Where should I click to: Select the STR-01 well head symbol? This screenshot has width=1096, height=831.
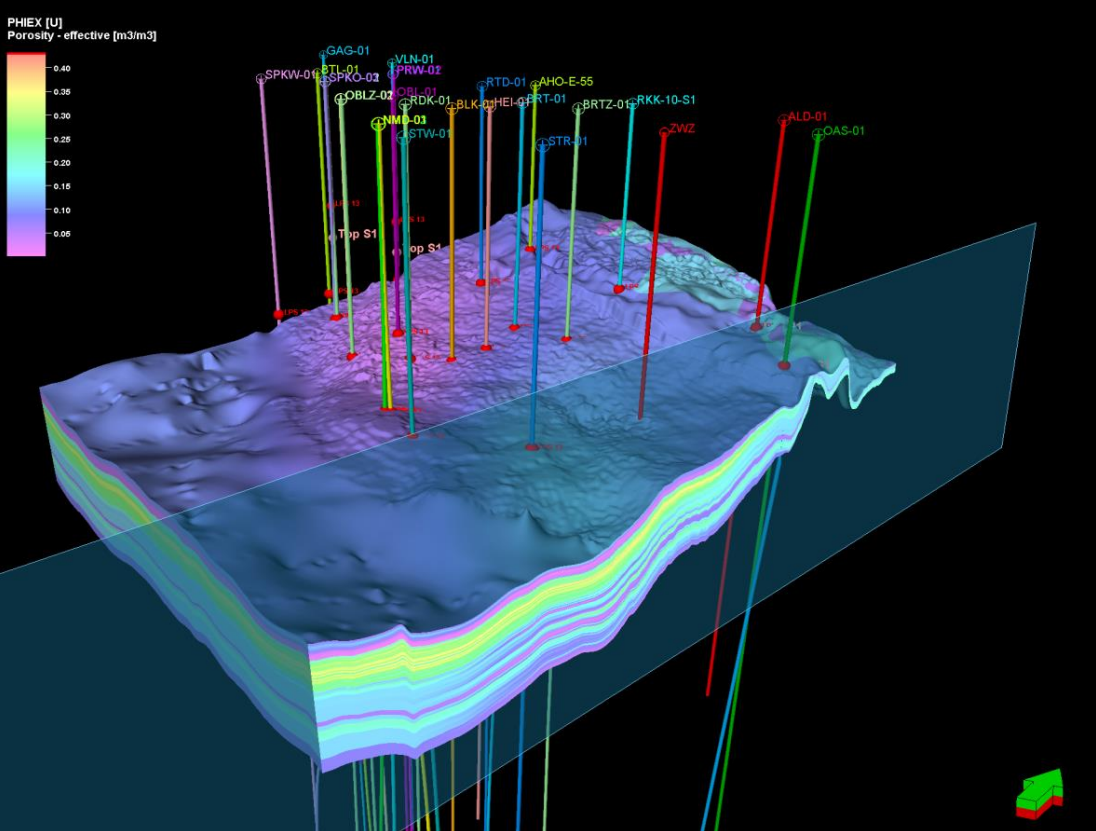pos(543,145)
